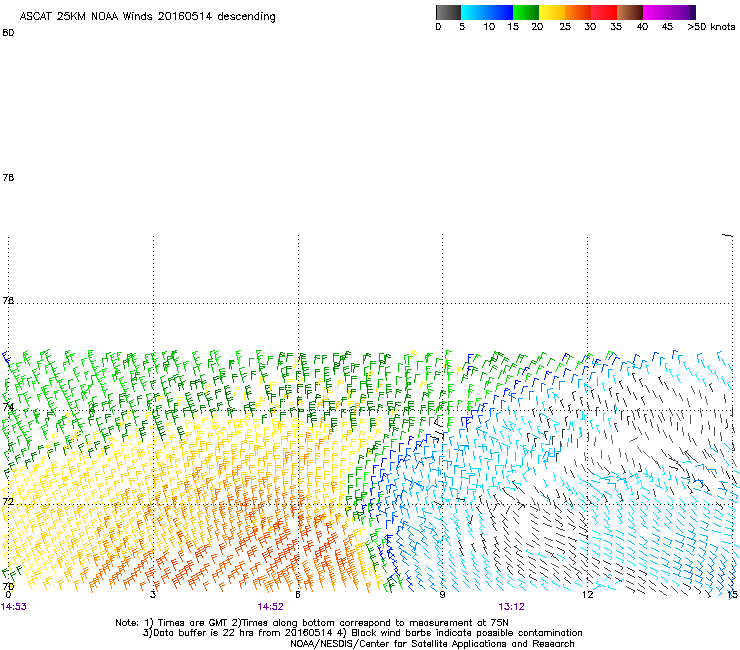The height and width of the screenshot is (650, 740).
Task: Click the purple time stamp '14:53'
Action: tap(14, 607)
